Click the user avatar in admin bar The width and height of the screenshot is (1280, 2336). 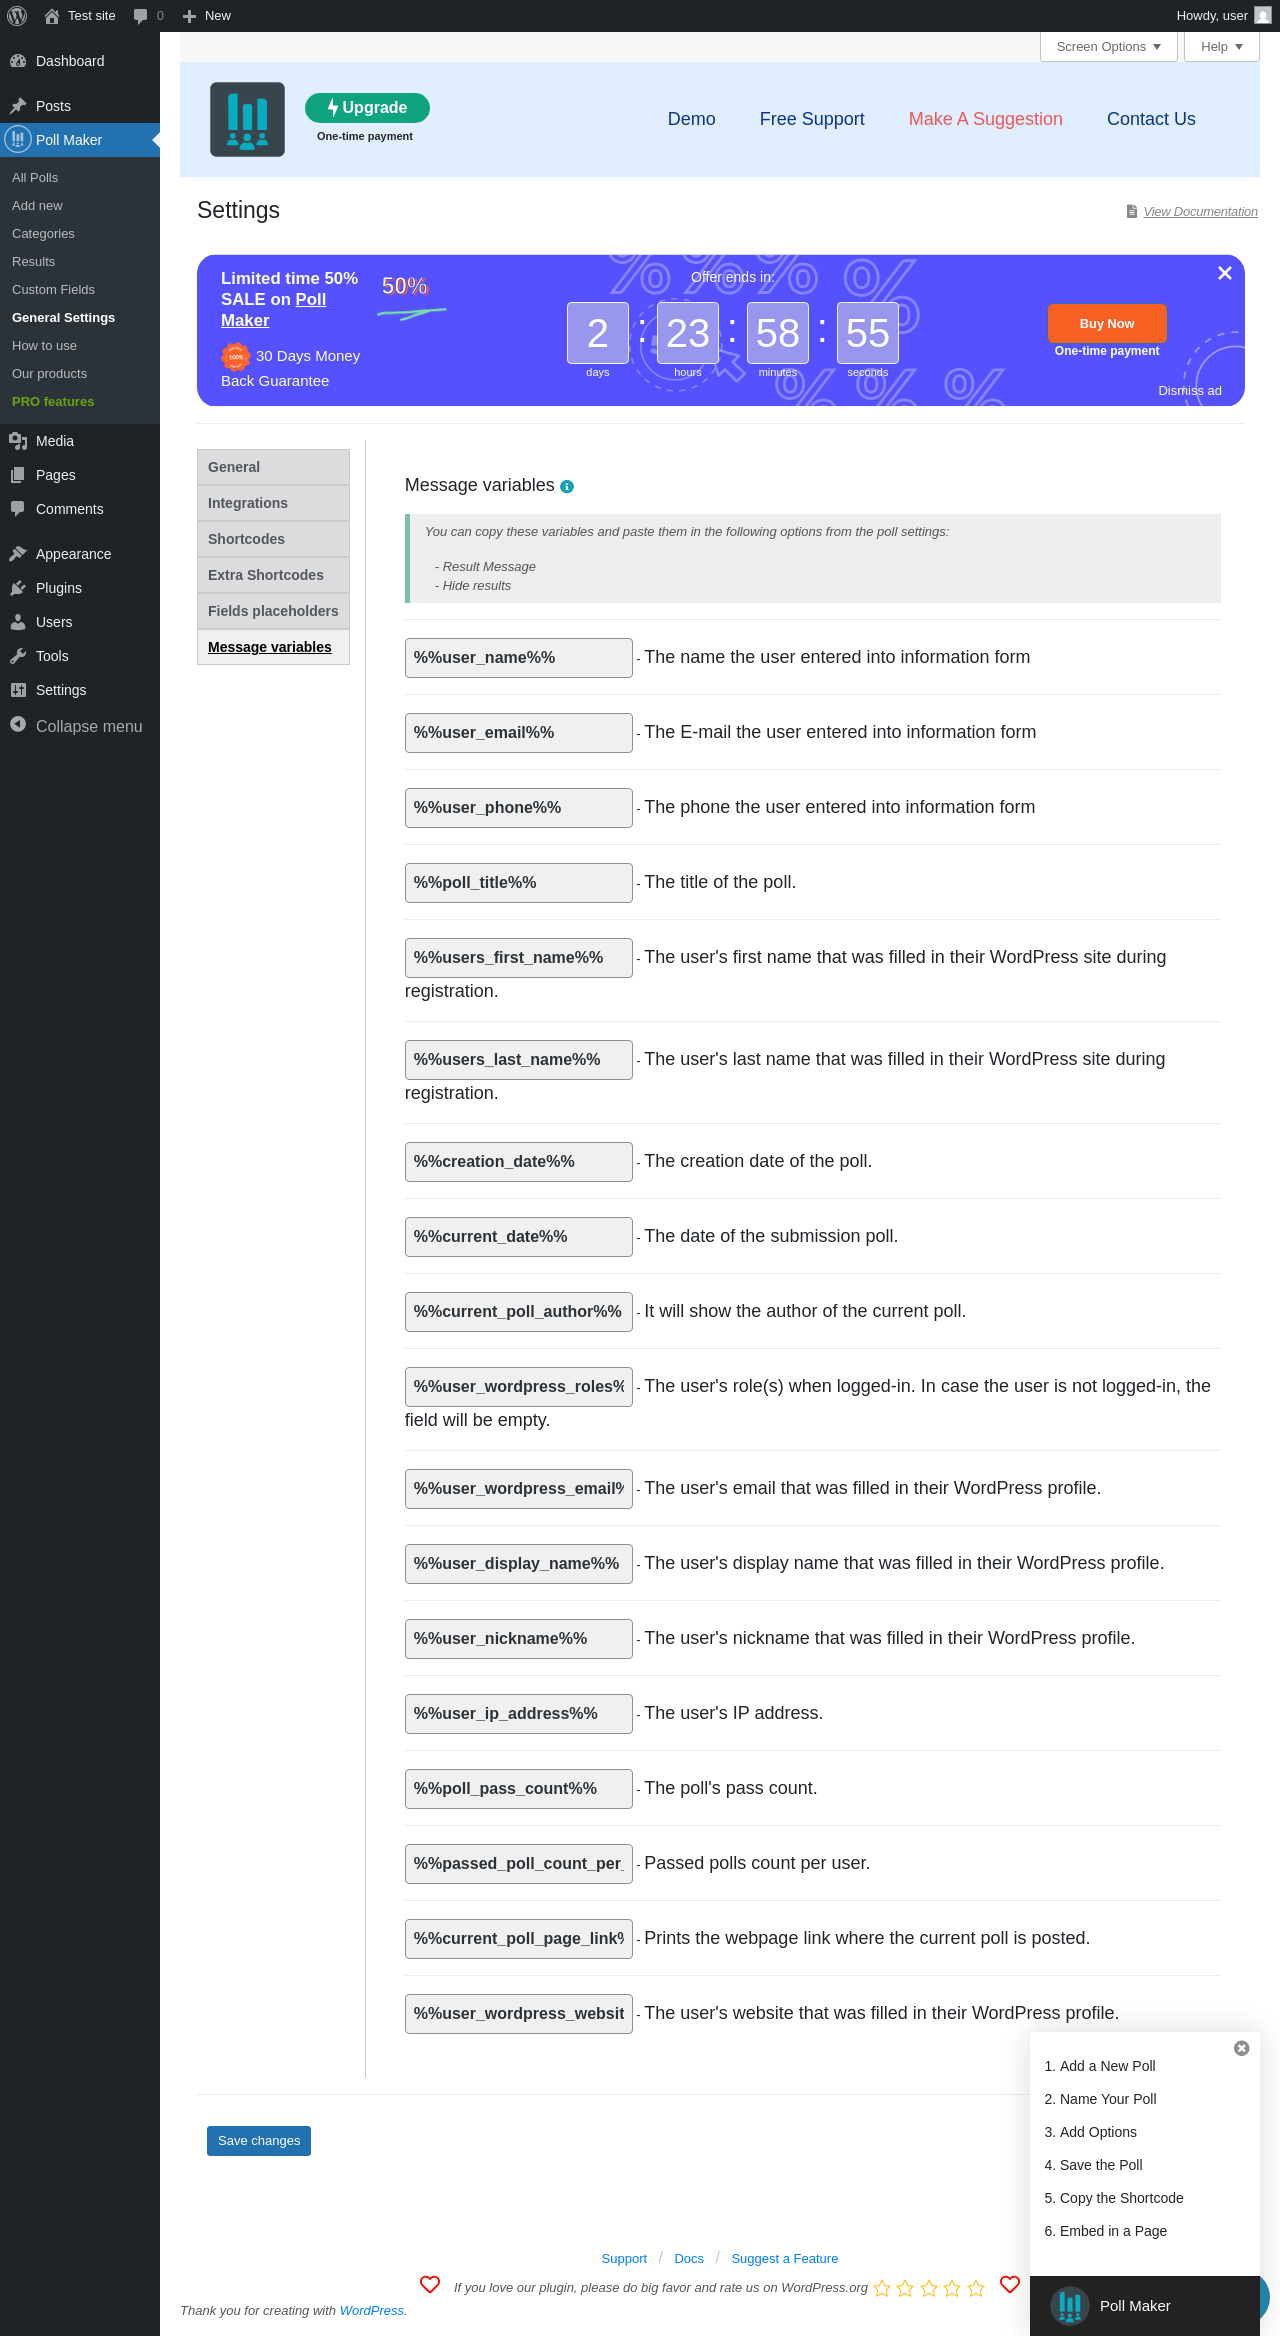pos(1263,16)
